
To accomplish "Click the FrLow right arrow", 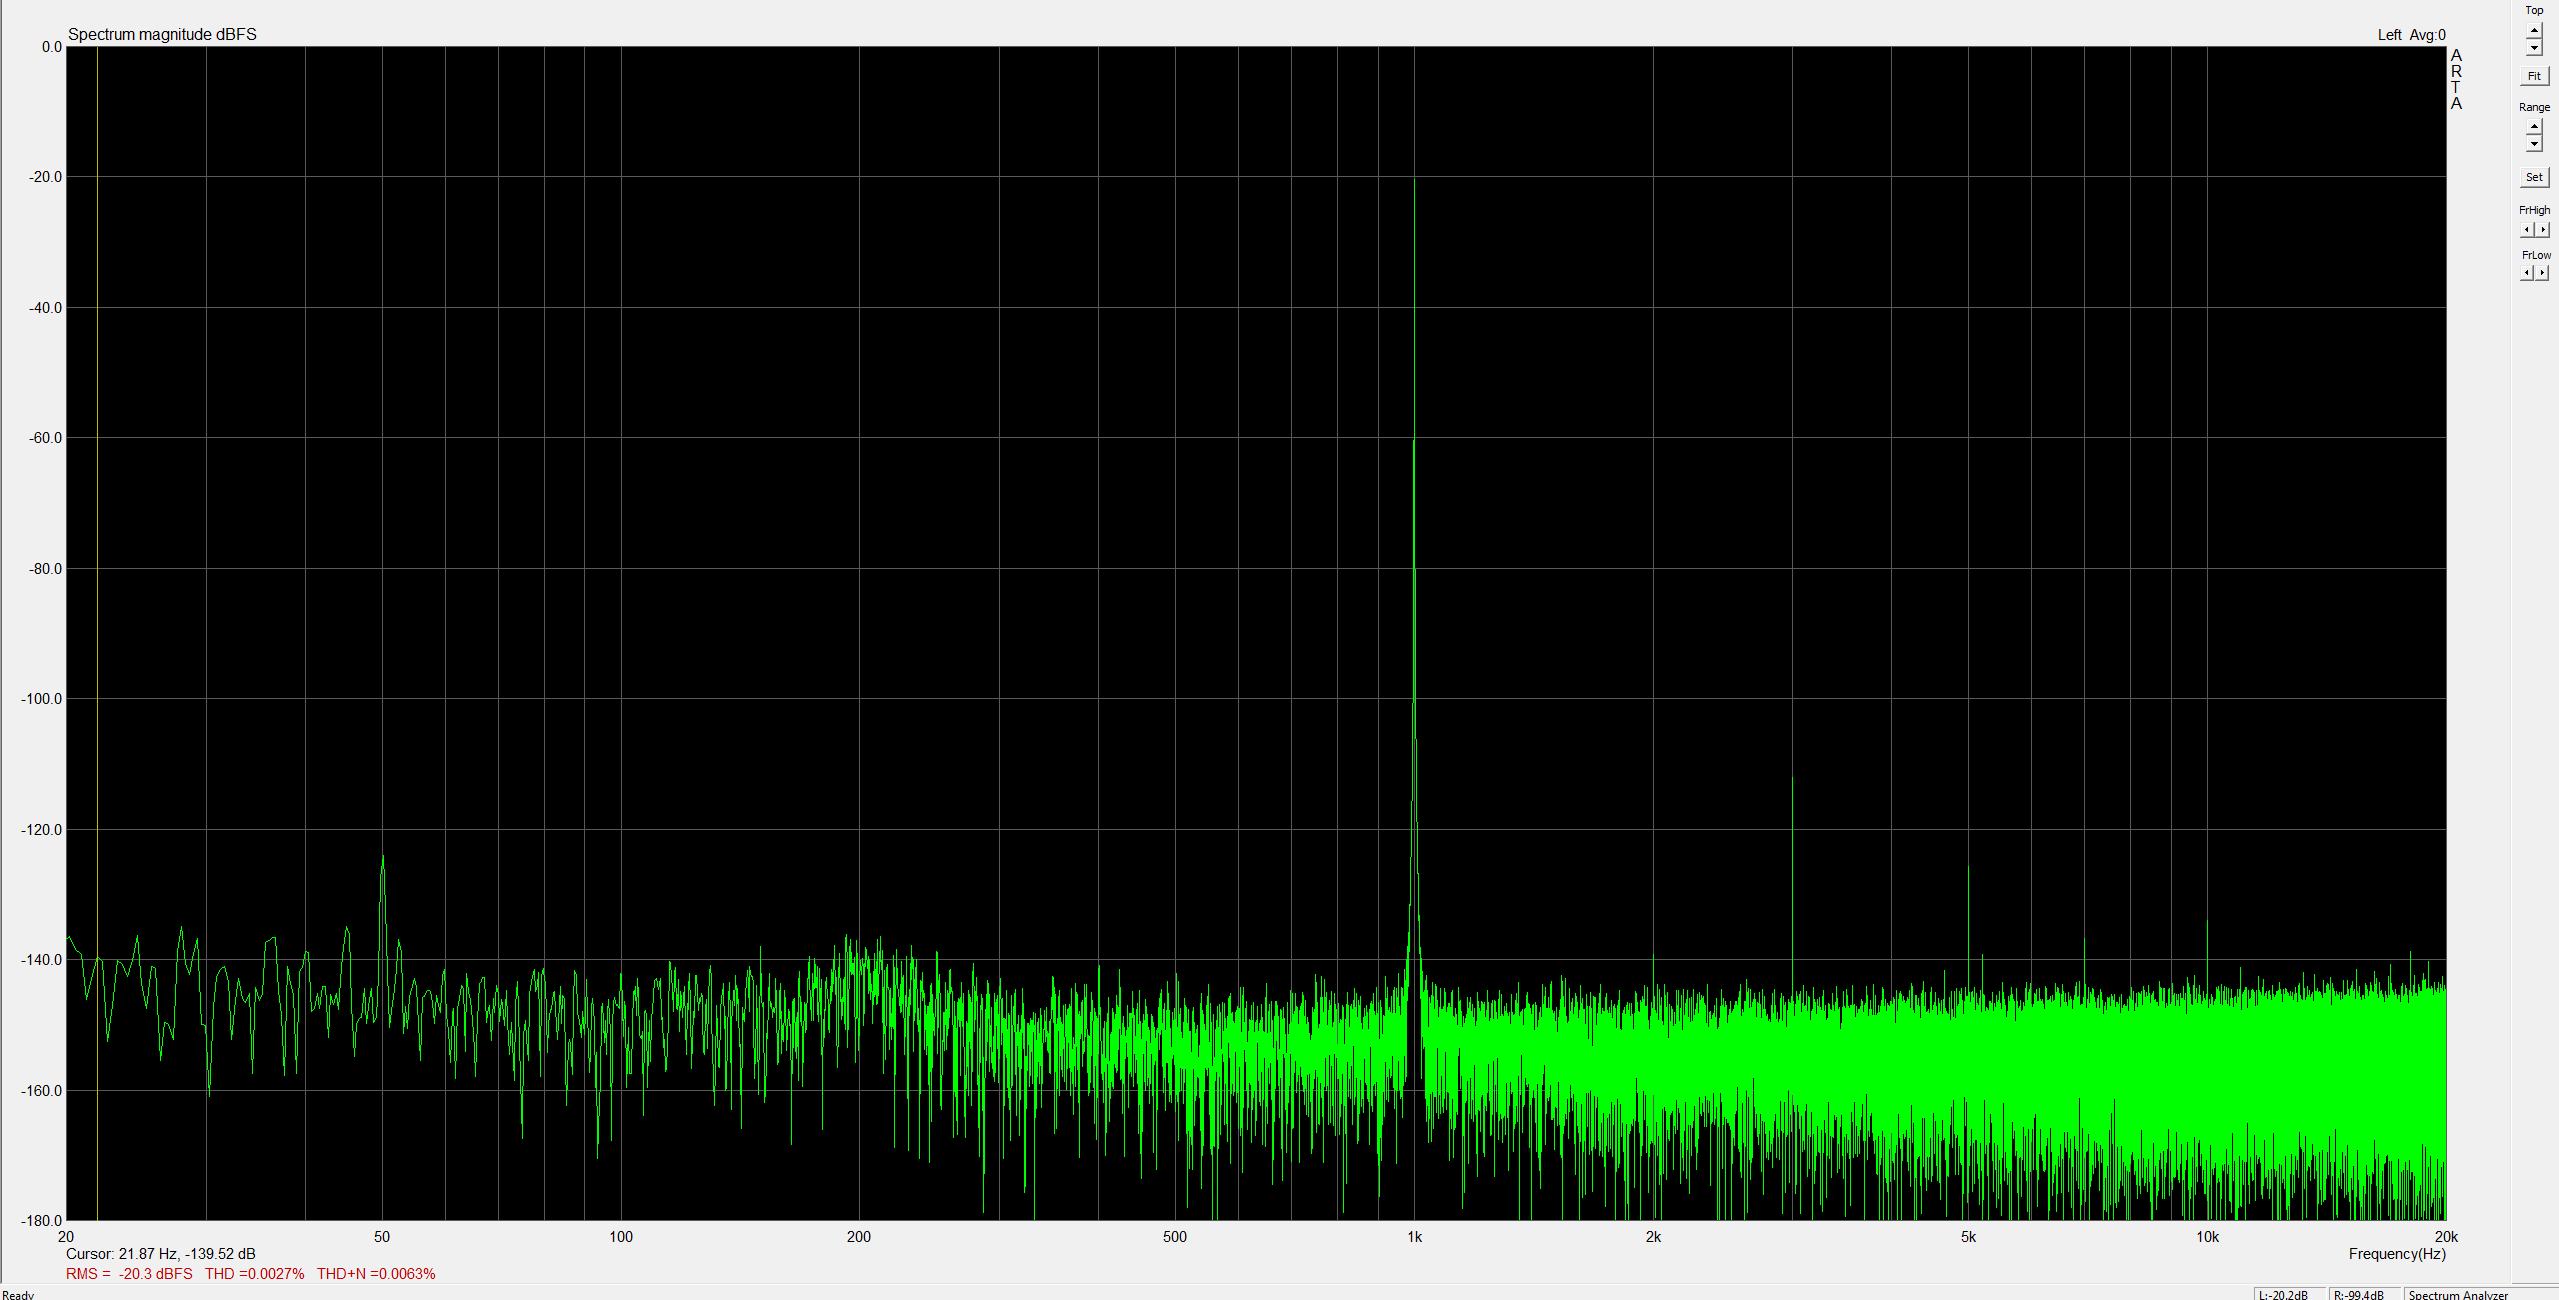I will (2542, 273).
